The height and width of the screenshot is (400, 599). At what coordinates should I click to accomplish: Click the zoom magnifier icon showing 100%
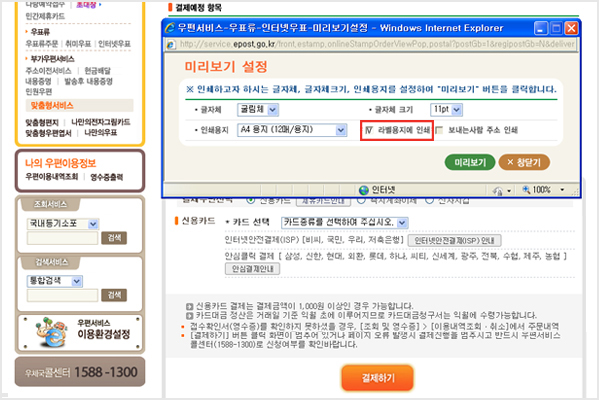(526, 189)
